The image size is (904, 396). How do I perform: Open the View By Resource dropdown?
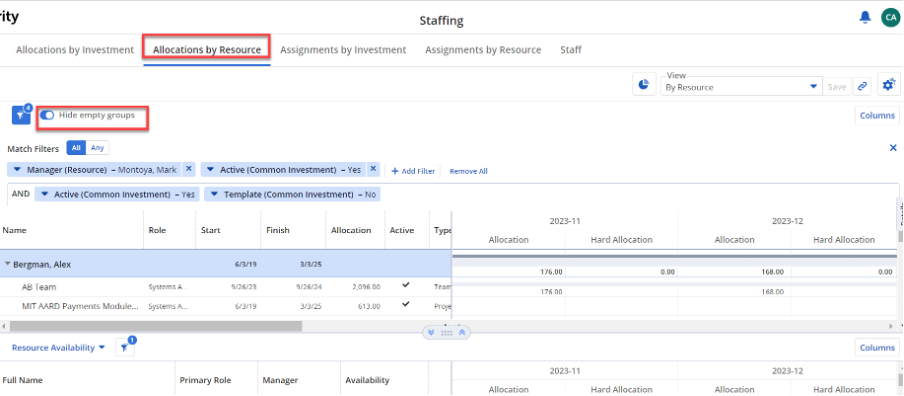coord(741,87)
